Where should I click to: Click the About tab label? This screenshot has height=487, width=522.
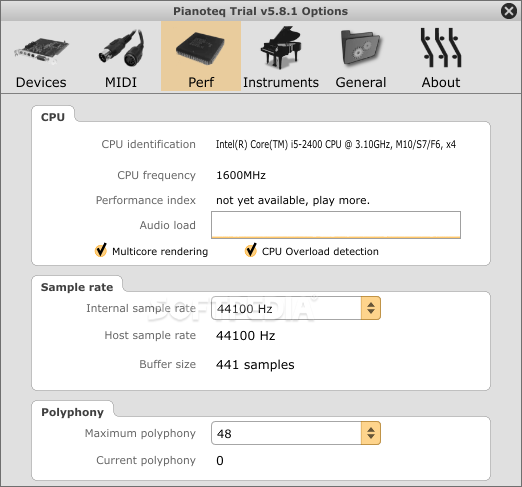(441, 82)
